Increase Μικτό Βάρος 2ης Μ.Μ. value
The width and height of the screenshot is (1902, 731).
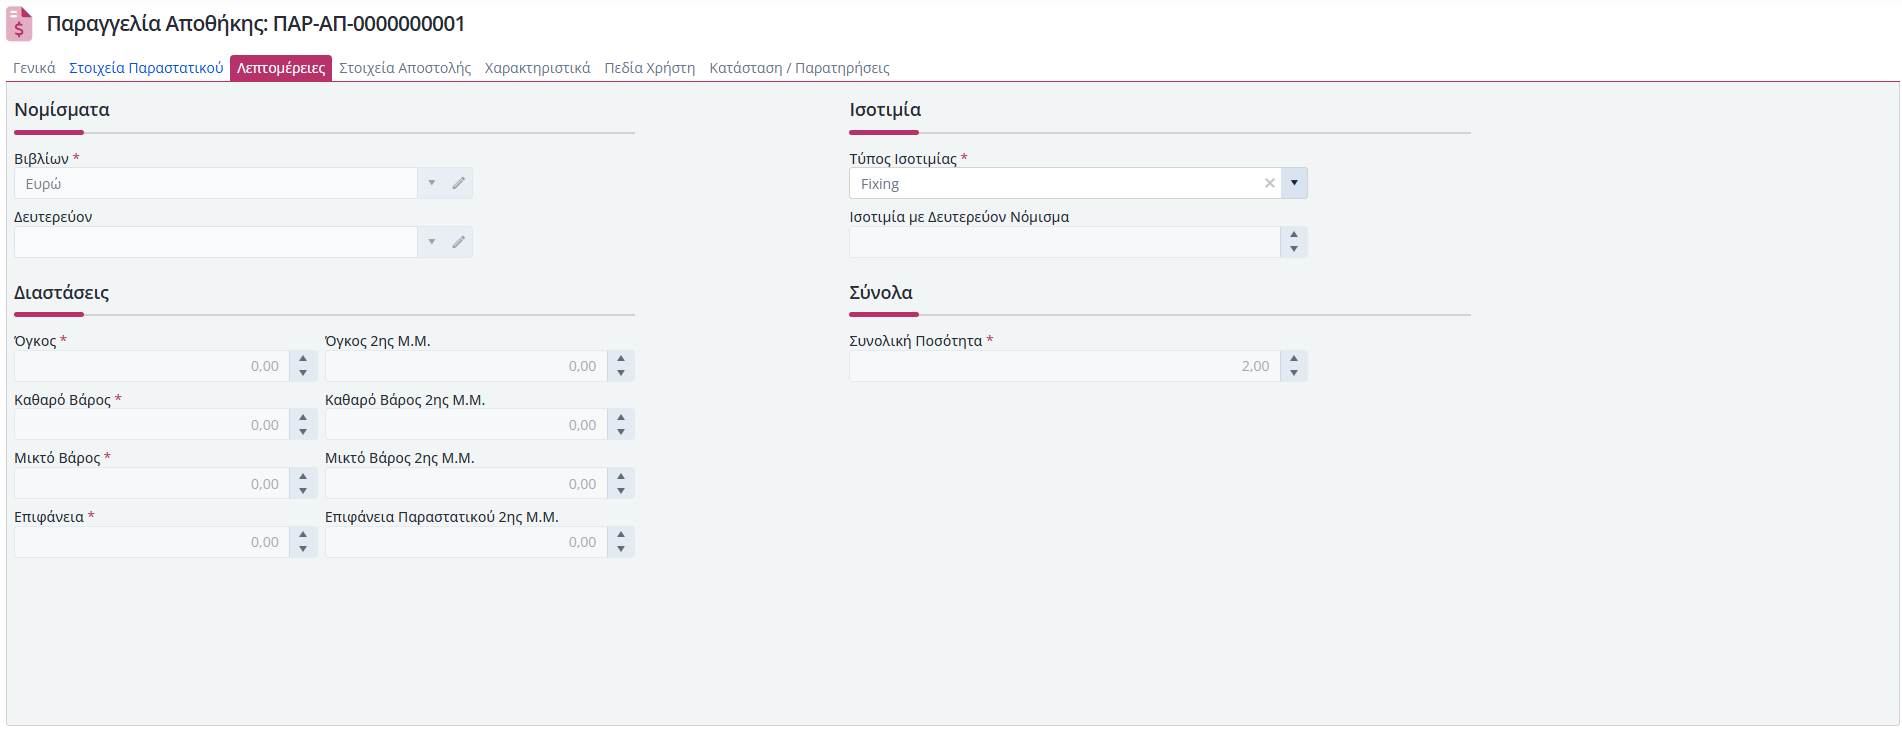(621, 476)
